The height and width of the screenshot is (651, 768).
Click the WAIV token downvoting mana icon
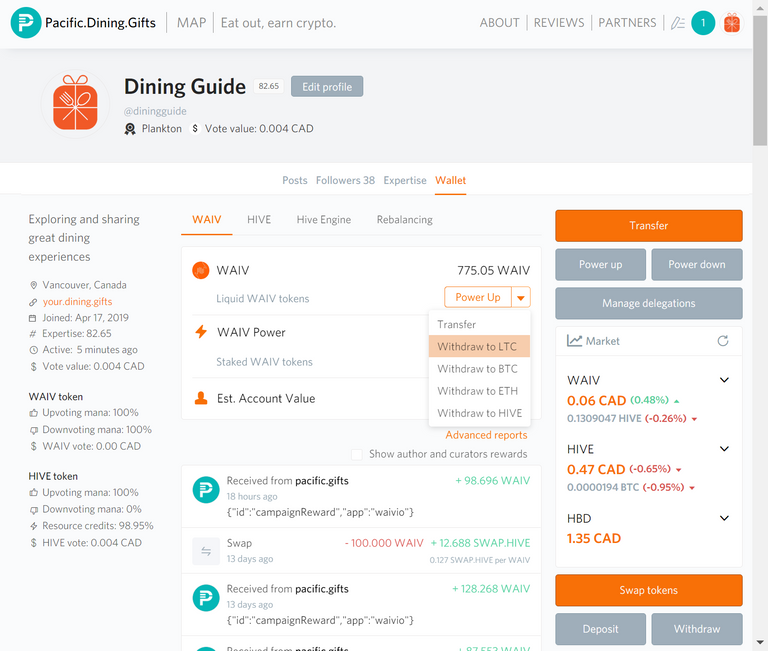tap(33, 430)
